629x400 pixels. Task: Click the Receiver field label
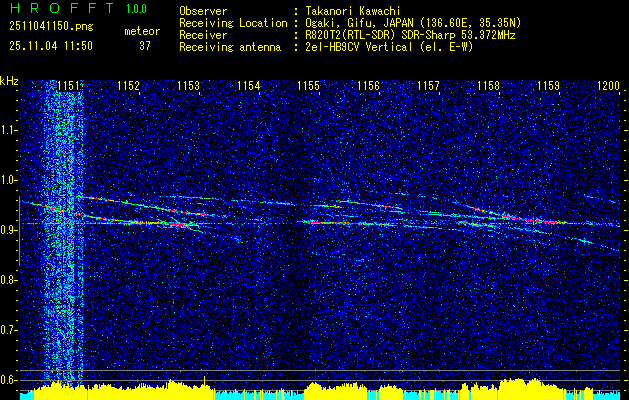tap(203, 35)
